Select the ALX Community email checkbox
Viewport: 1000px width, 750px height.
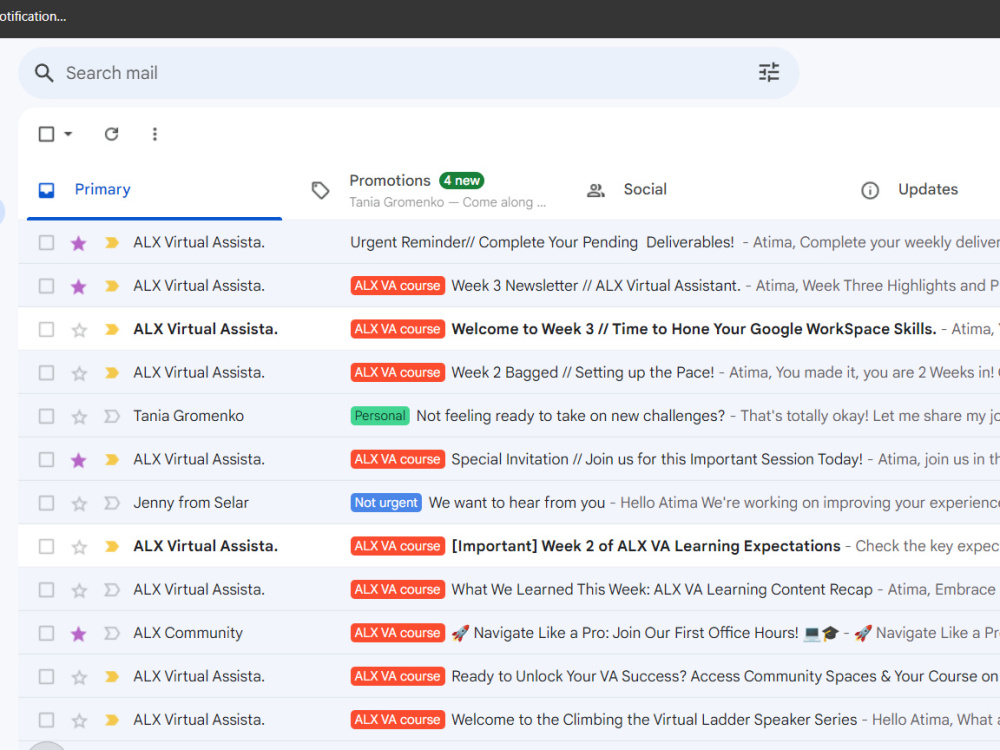pyautogui.click(x=46, y=633)
